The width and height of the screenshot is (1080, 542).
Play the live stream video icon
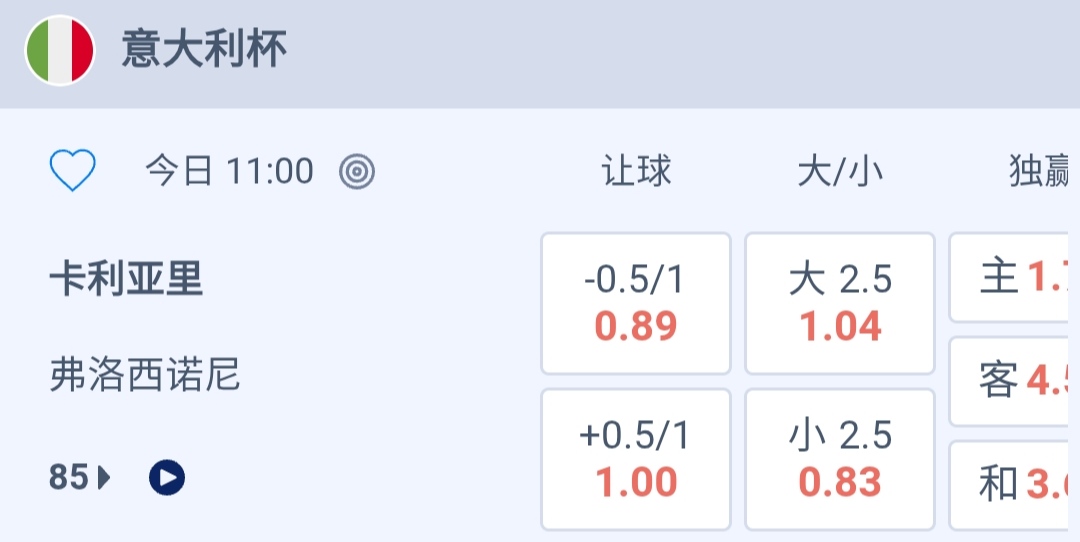tap(167, 478)
